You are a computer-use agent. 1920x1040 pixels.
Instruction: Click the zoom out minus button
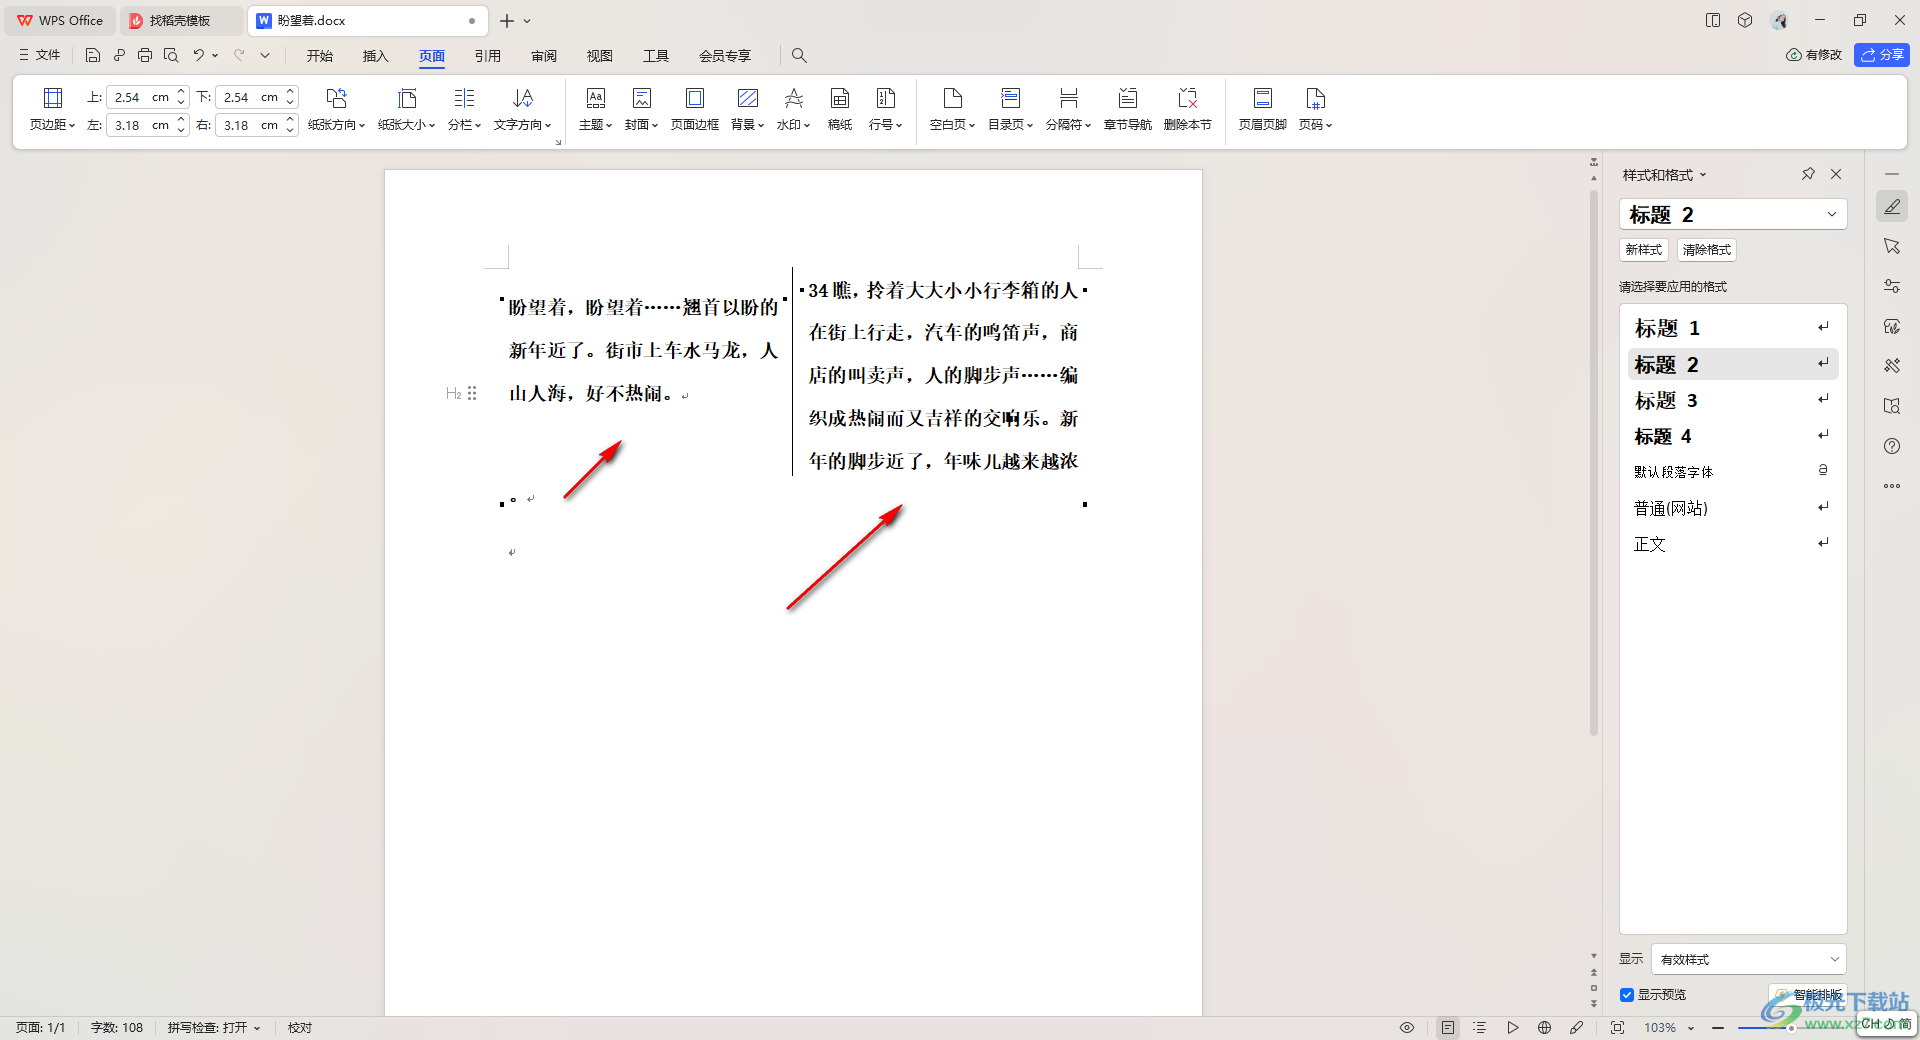(1718, 1027)
